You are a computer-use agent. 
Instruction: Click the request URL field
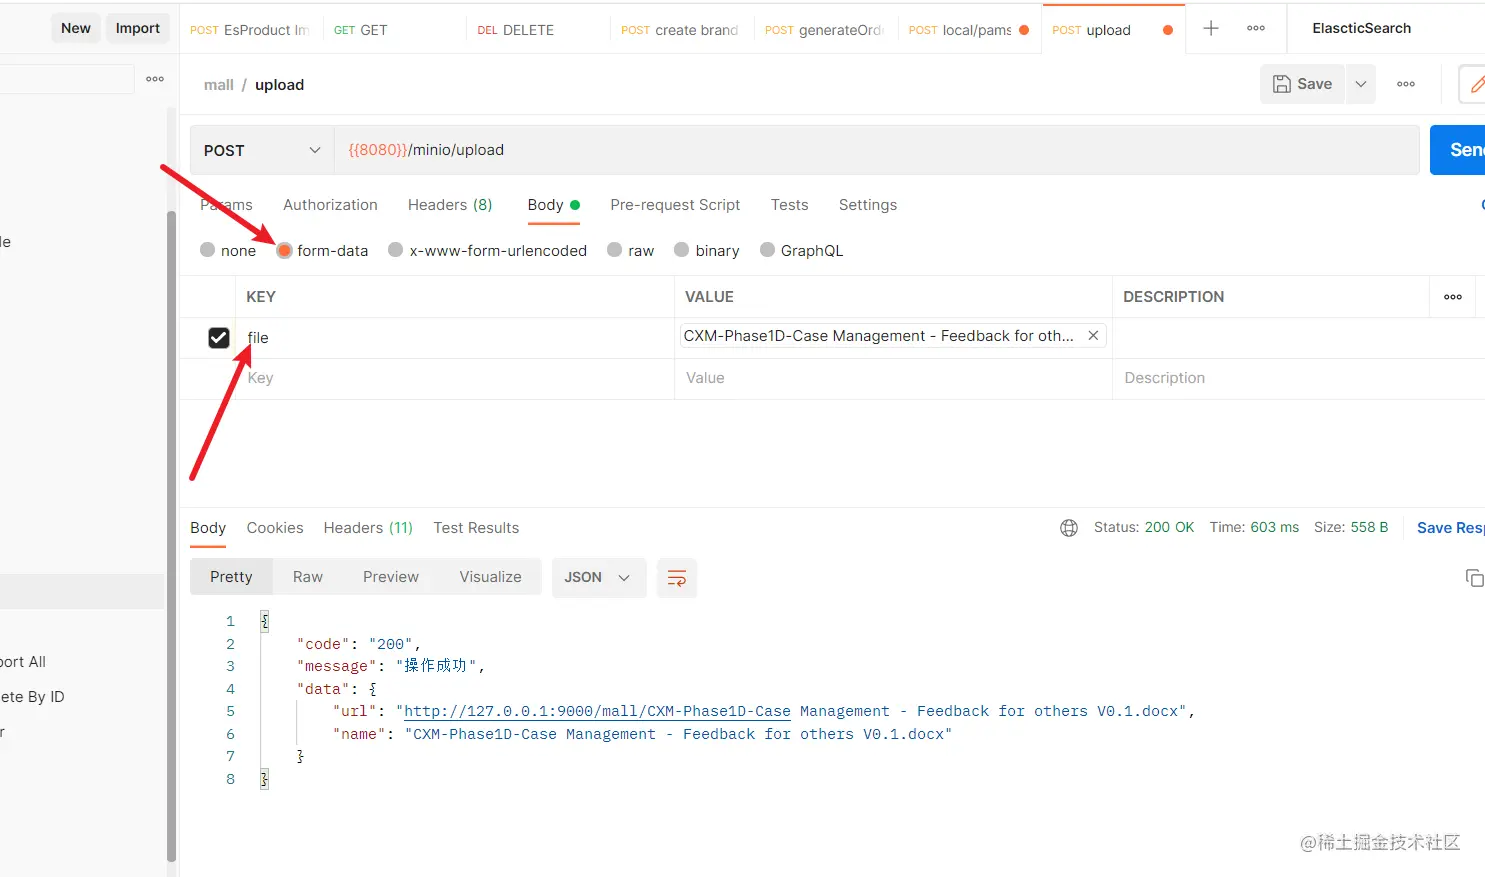click(877, 150)
